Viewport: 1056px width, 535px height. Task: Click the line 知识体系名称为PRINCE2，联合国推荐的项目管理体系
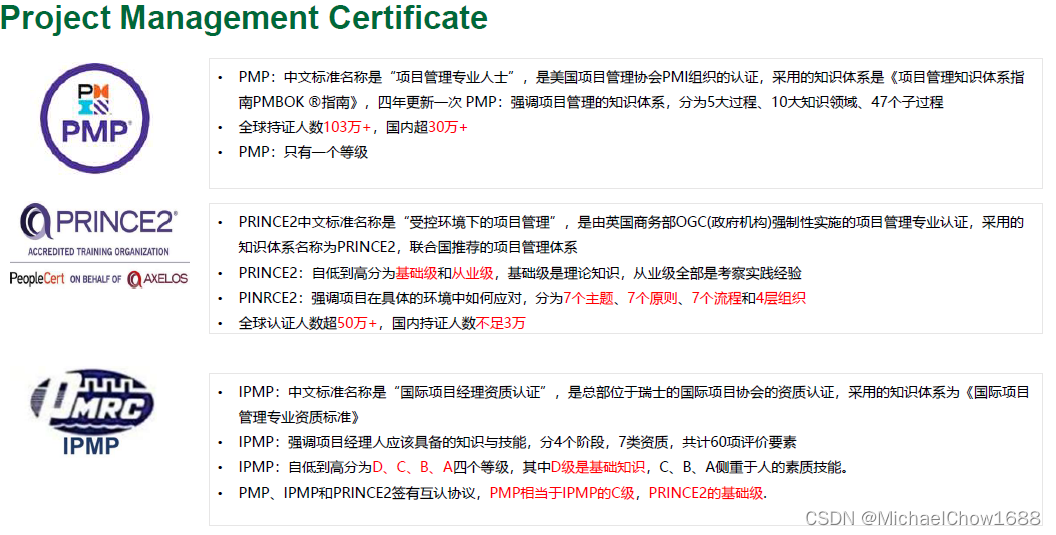pos(407,247)
